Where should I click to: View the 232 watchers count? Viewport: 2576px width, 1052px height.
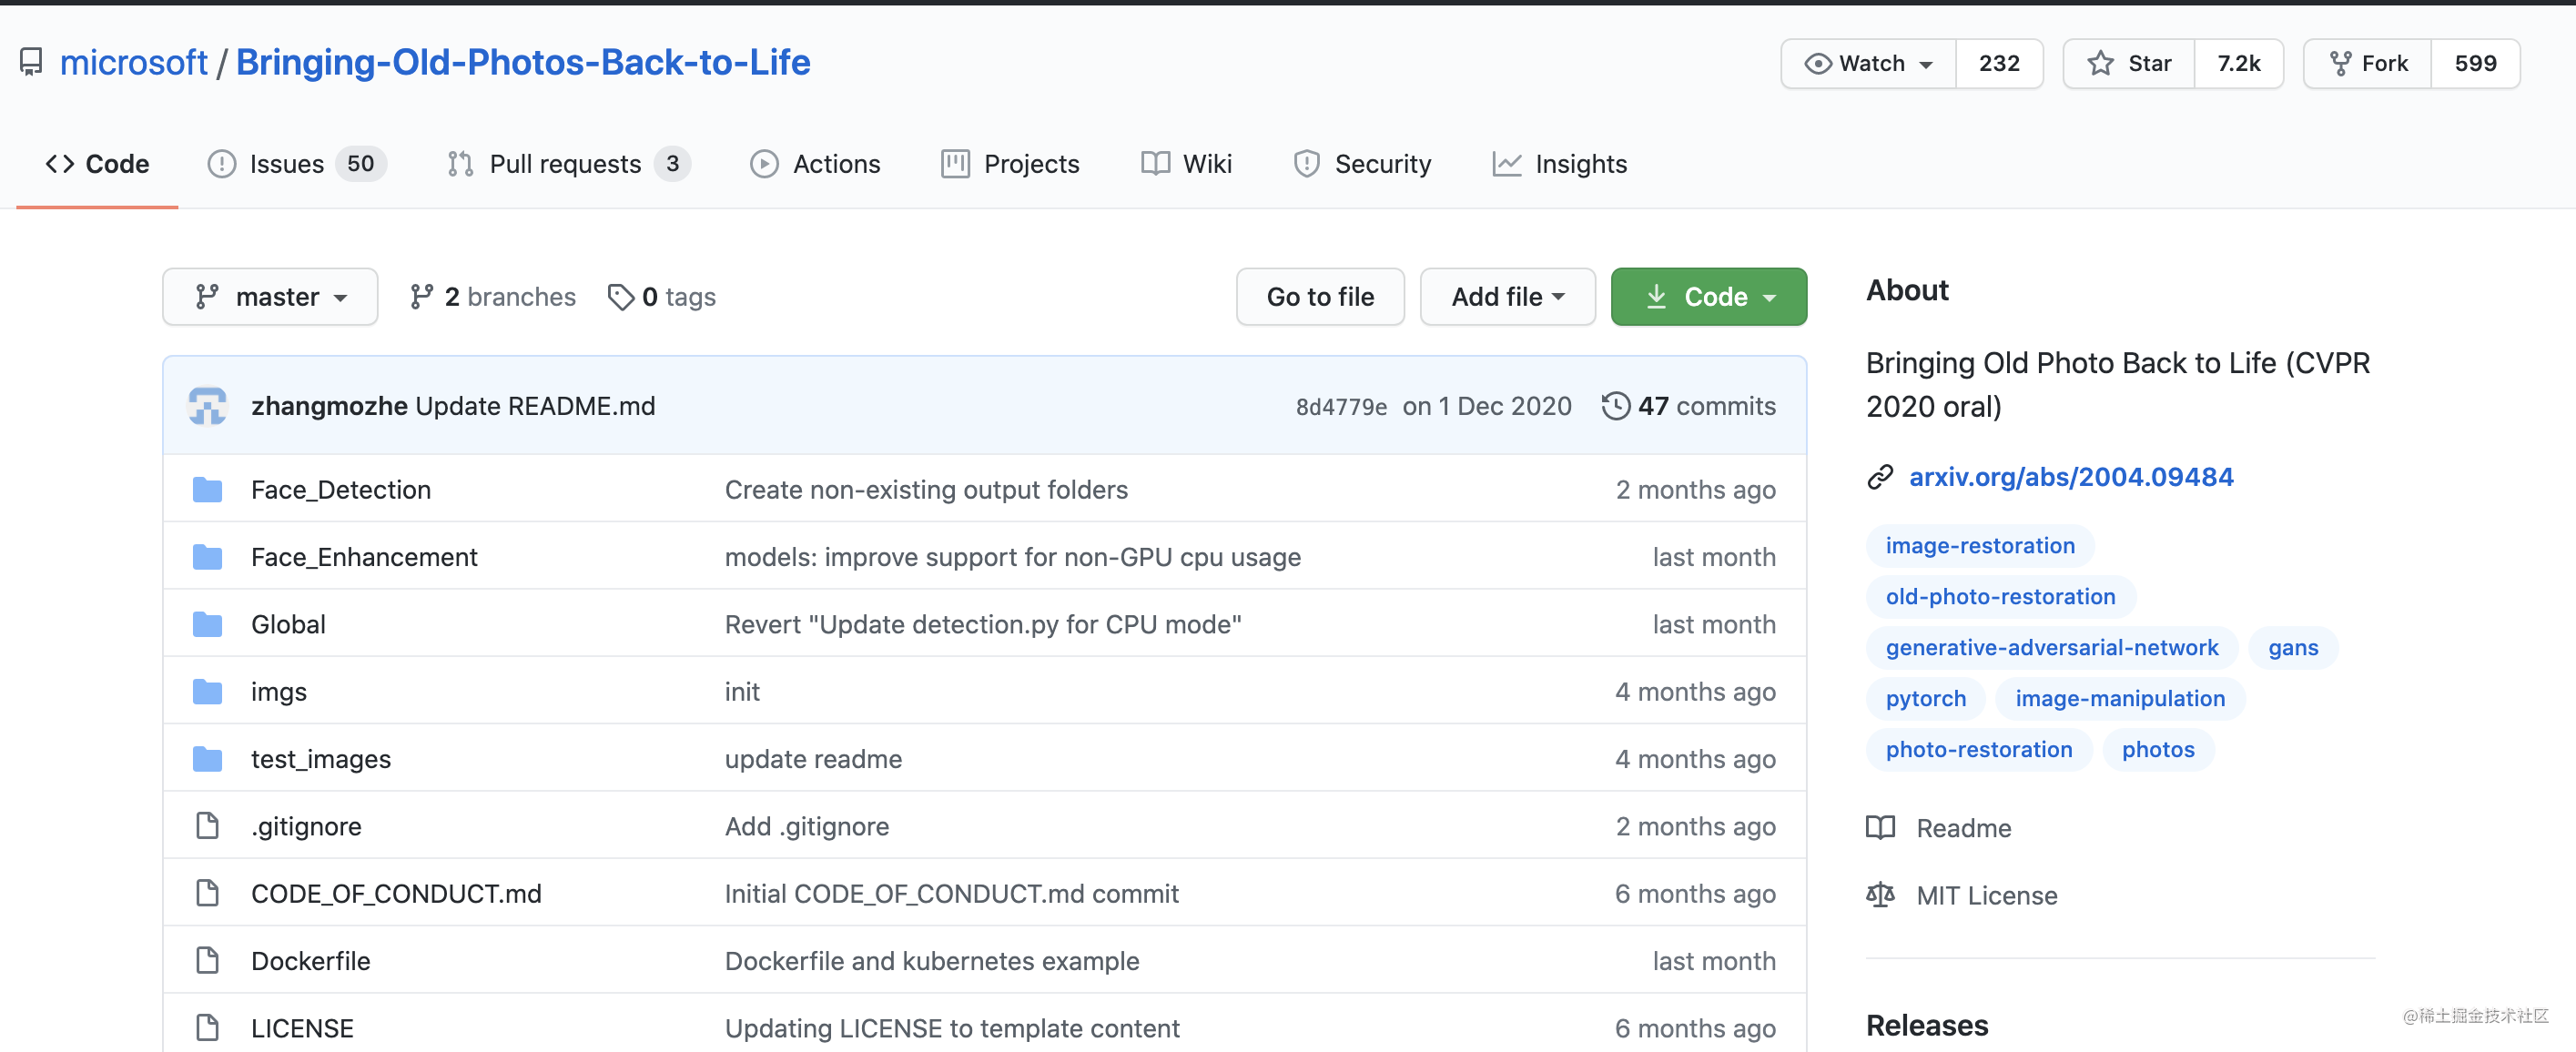(1999, 64)
